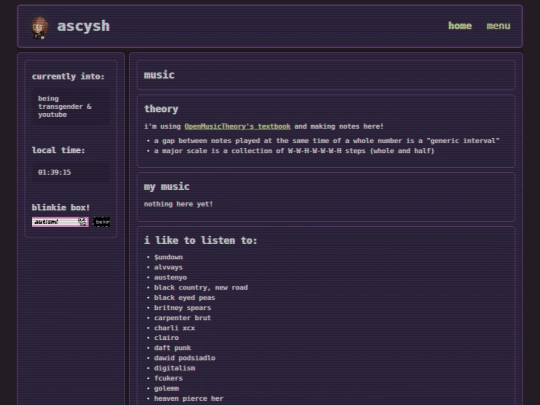Click the 'local time:' heading

[58, 150]
